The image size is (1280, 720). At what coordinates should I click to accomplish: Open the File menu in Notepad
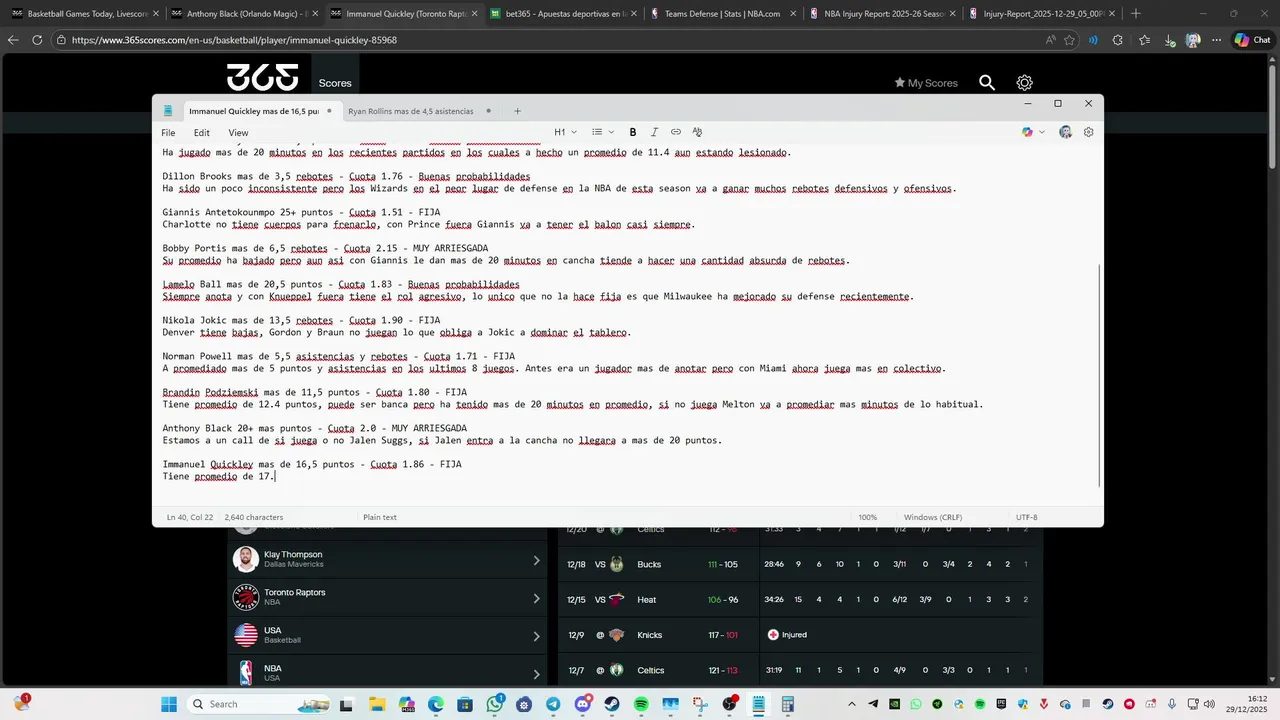(168, 132)
